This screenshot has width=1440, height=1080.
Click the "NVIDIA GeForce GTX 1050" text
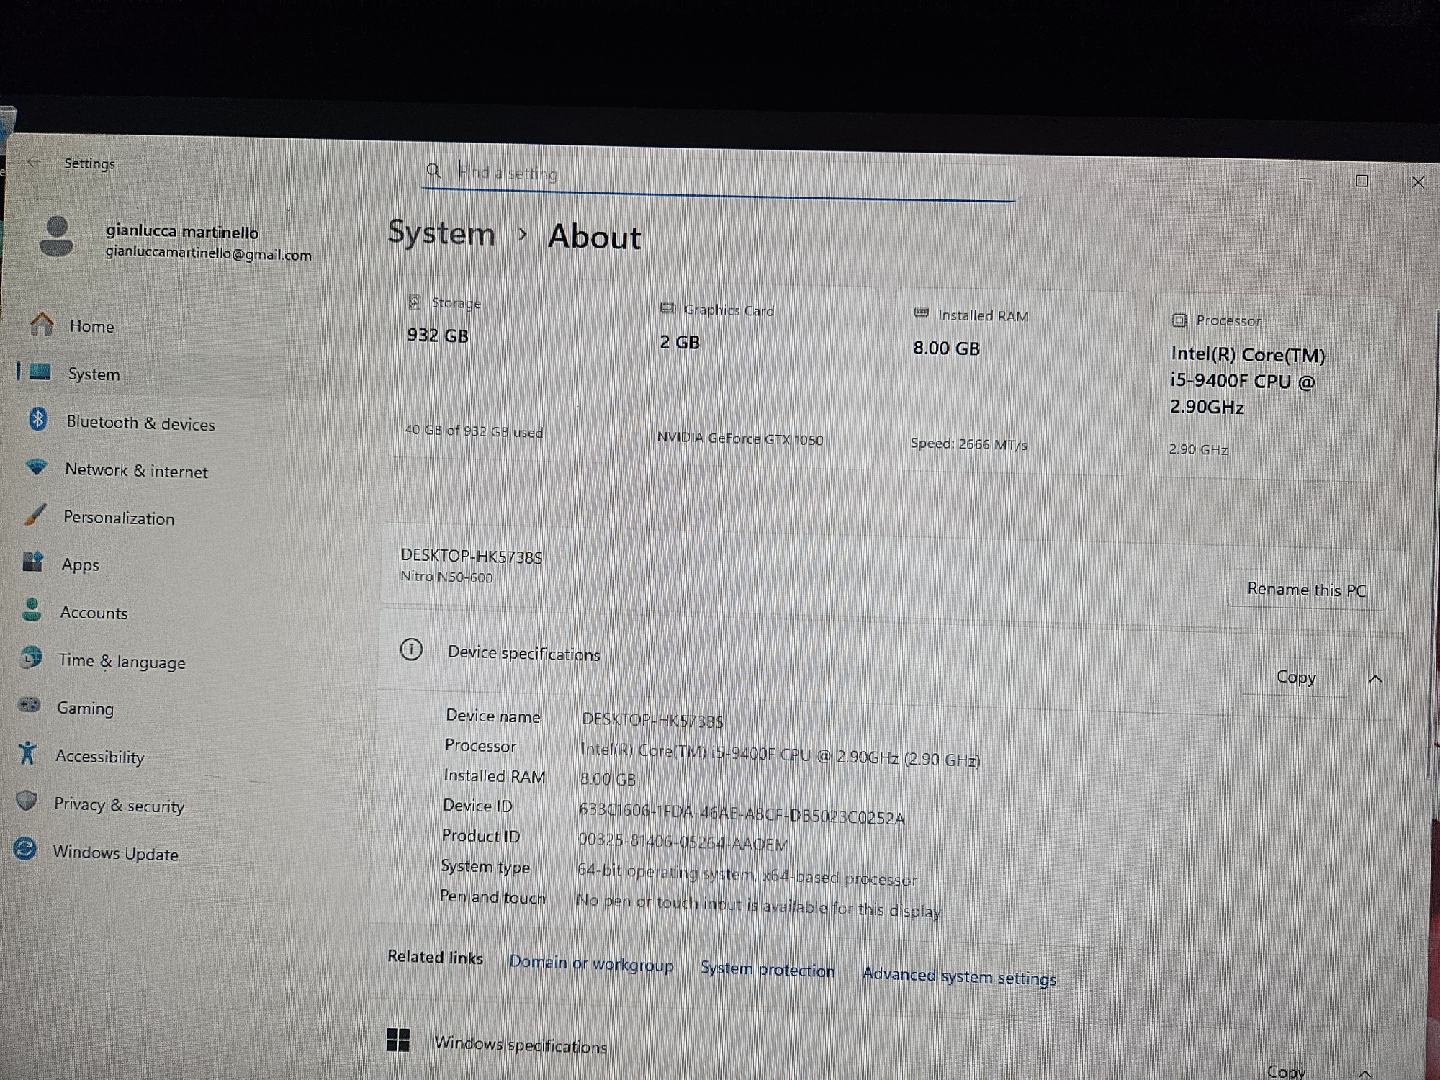coord(740,439)
